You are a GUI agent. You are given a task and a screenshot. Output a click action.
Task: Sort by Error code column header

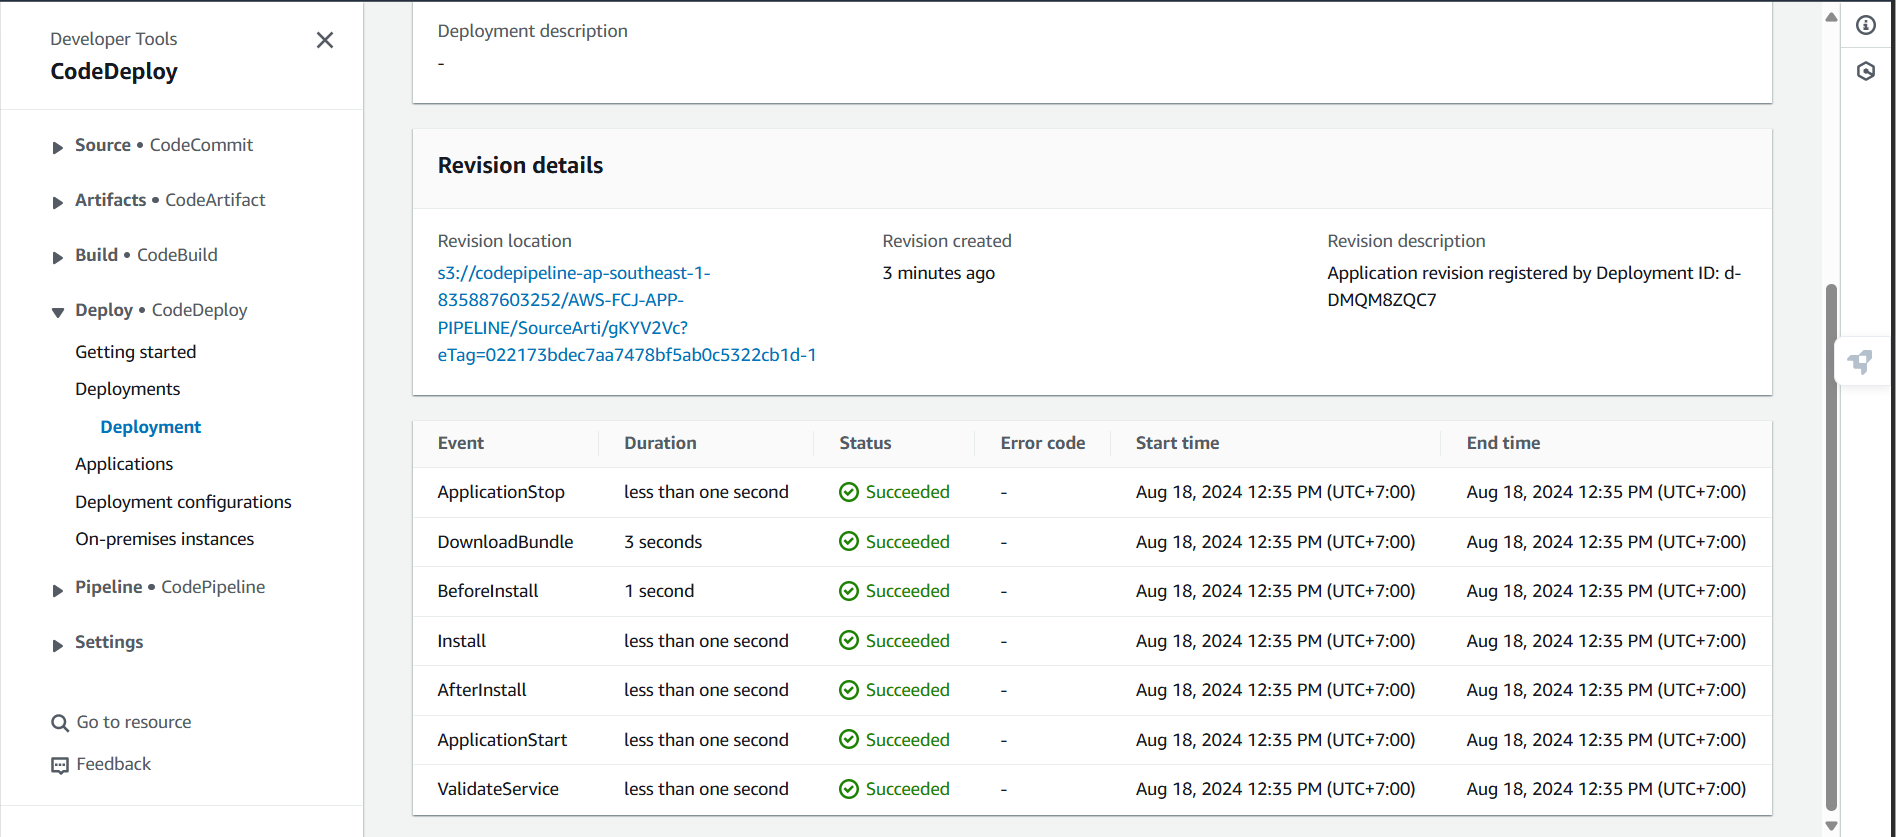(1042, 443)
